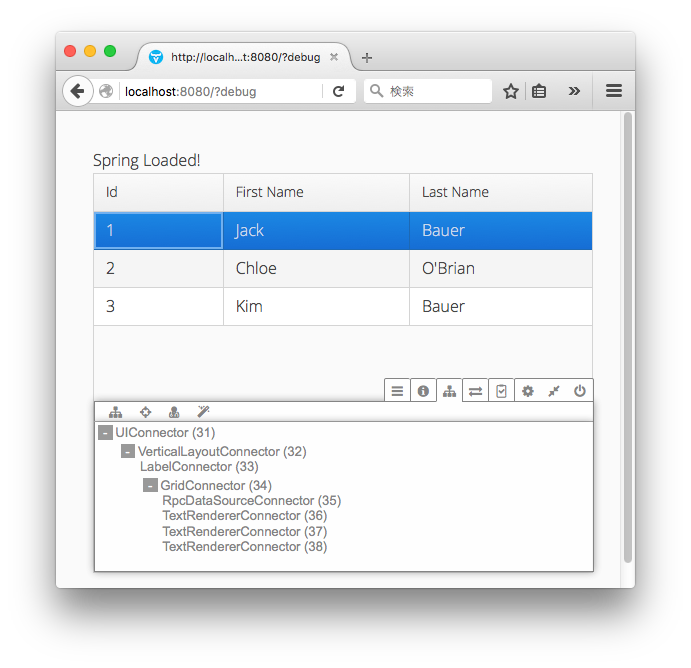The image size is (691, 668).
Task: Select the LabelConnector (33) tree item
Action: click(x=199, y=467)
